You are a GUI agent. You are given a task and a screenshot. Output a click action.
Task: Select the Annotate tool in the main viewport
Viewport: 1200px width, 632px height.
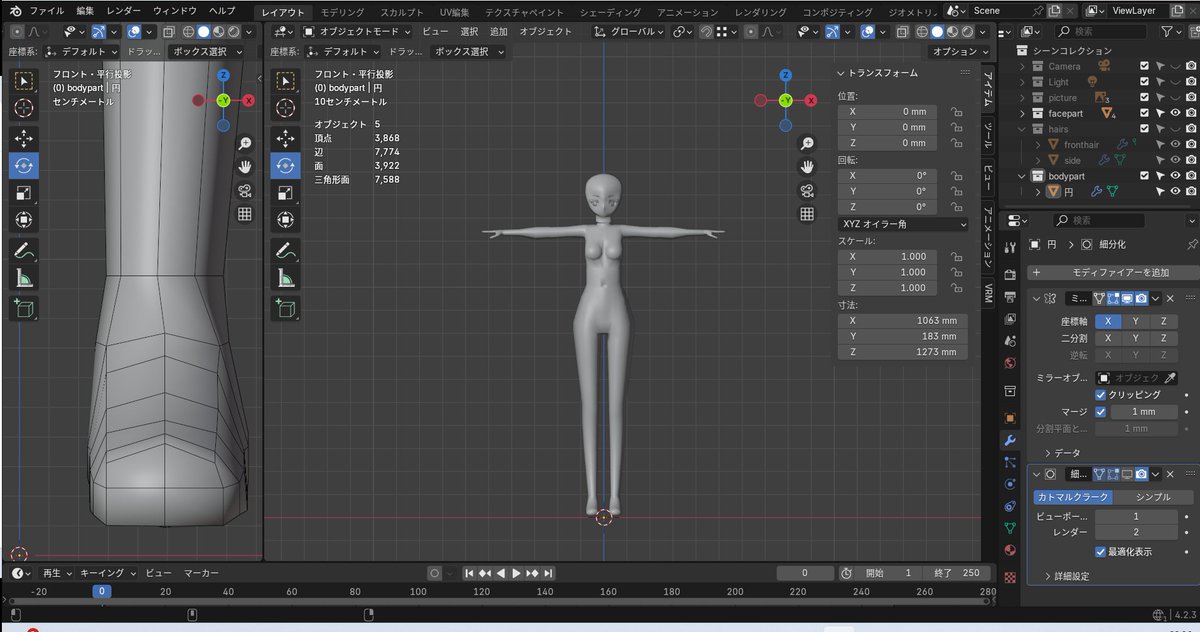coord(285,251)
